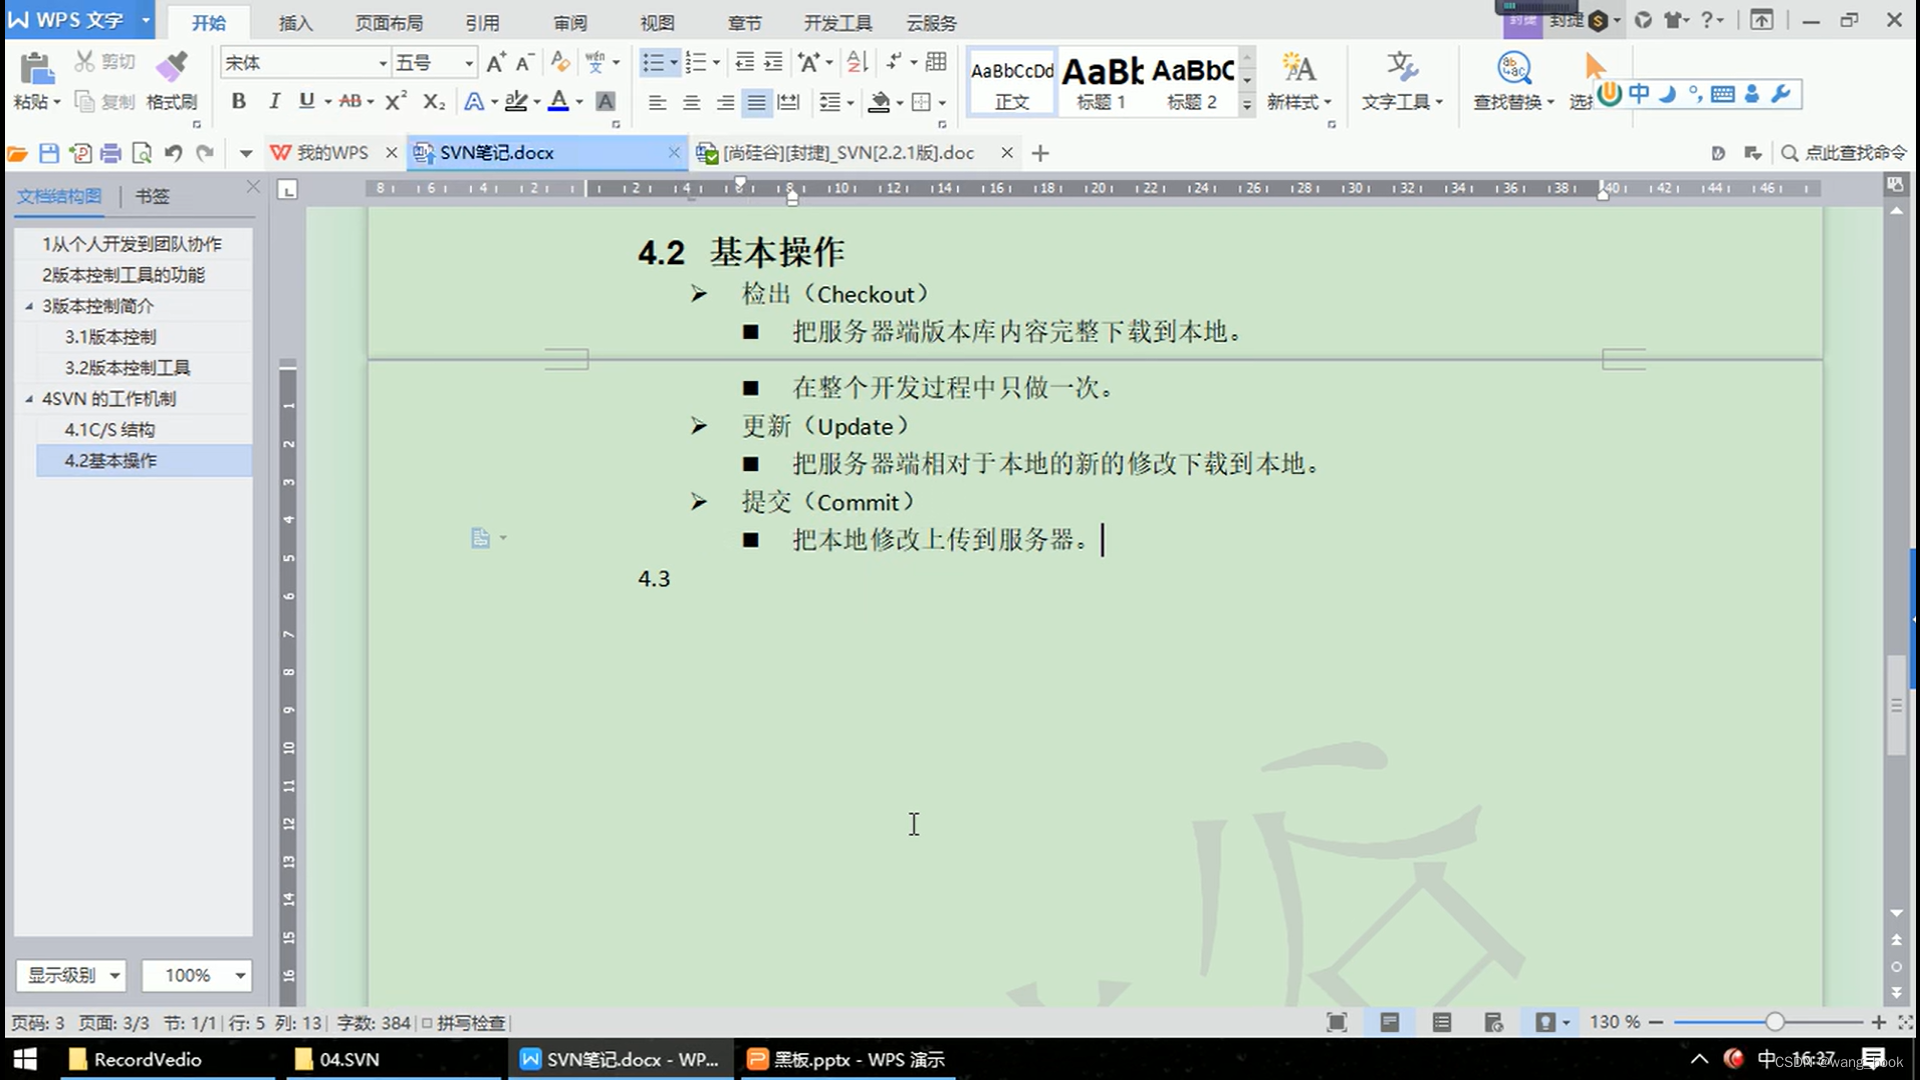Select the 标题 1 style in styles gallery

1101,81
